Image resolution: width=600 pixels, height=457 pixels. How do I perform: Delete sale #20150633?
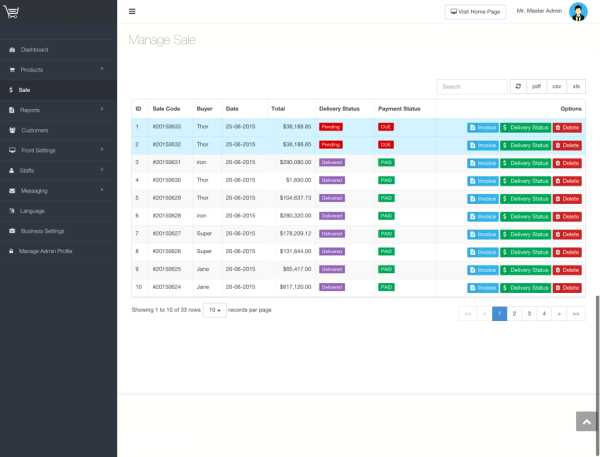(567, 128)
